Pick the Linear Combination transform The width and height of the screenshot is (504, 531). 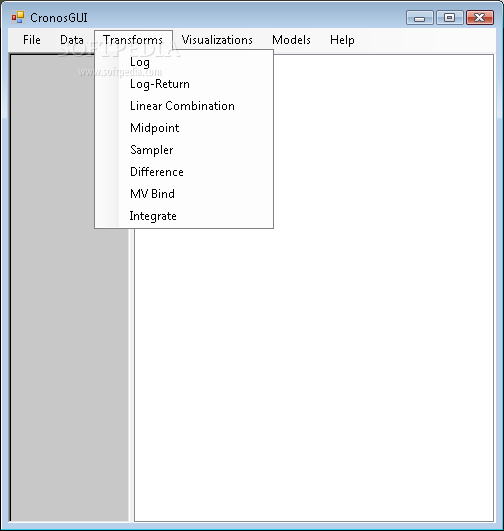click(x=184, y=106)
